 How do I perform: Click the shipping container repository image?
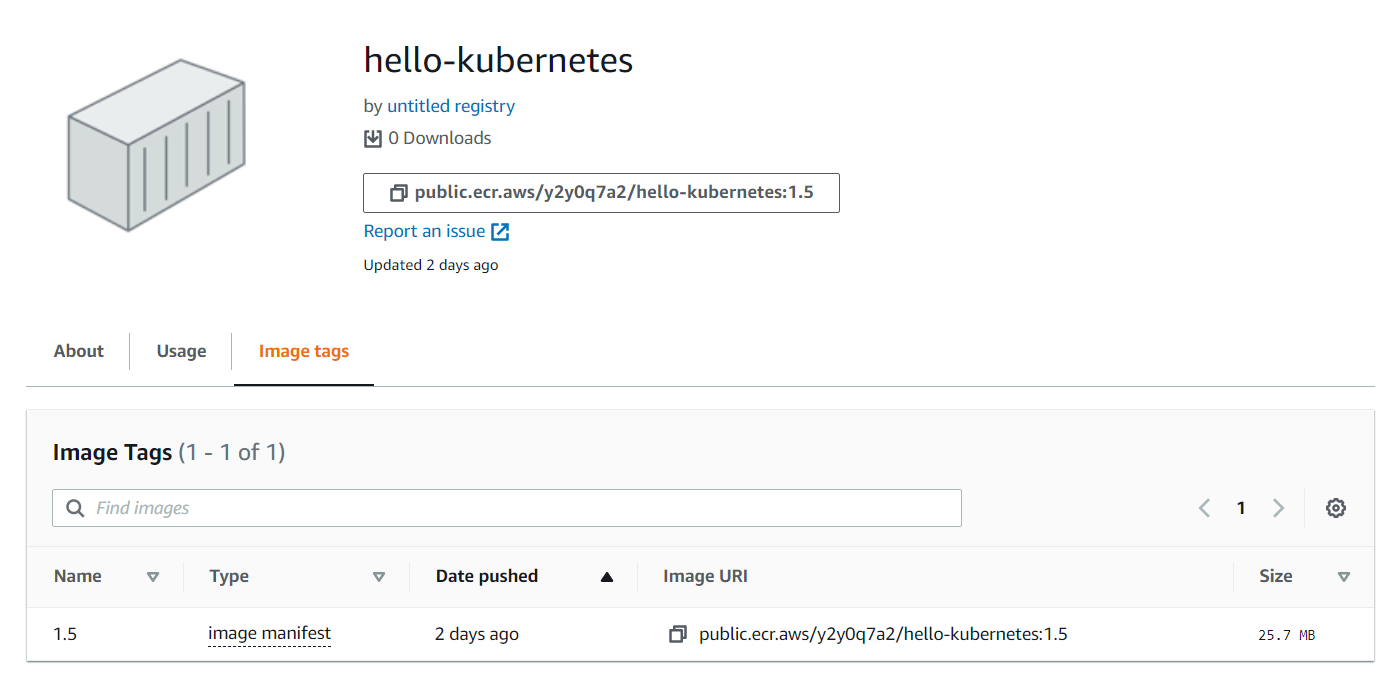click(156, 146)
